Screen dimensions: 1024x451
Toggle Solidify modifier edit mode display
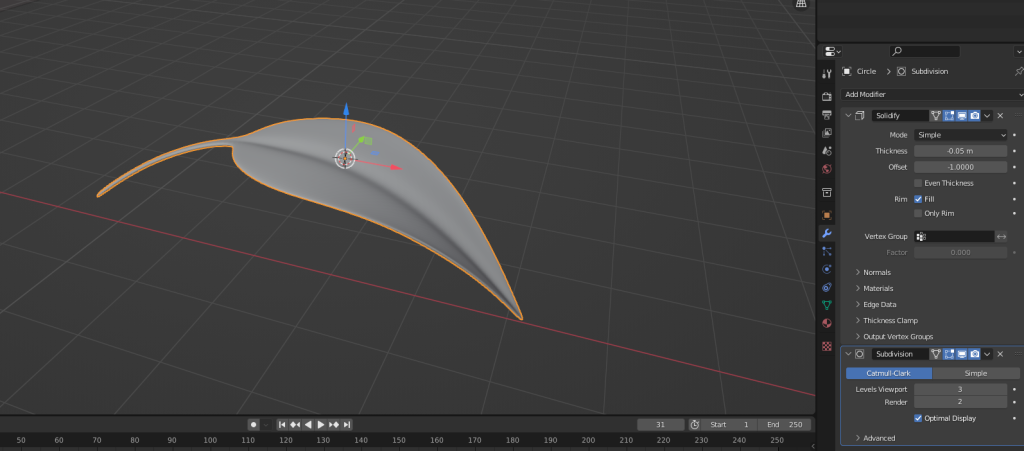[949, 116]
